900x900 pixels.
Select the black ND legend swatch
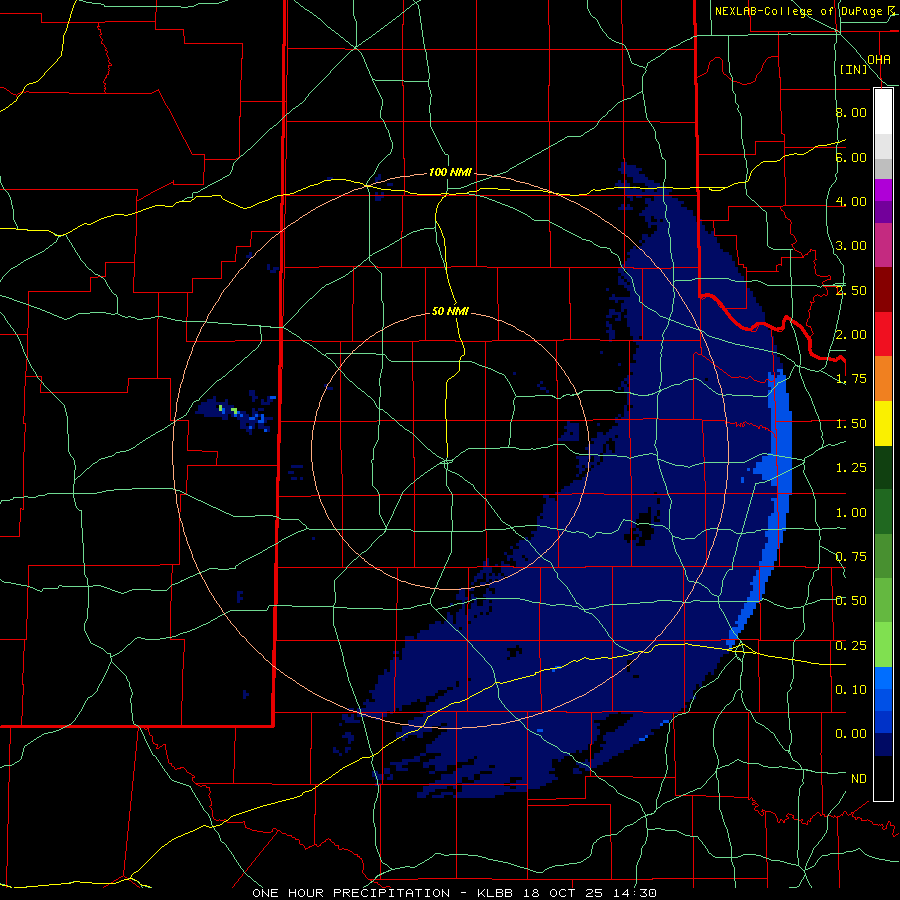tap(883, 778)
